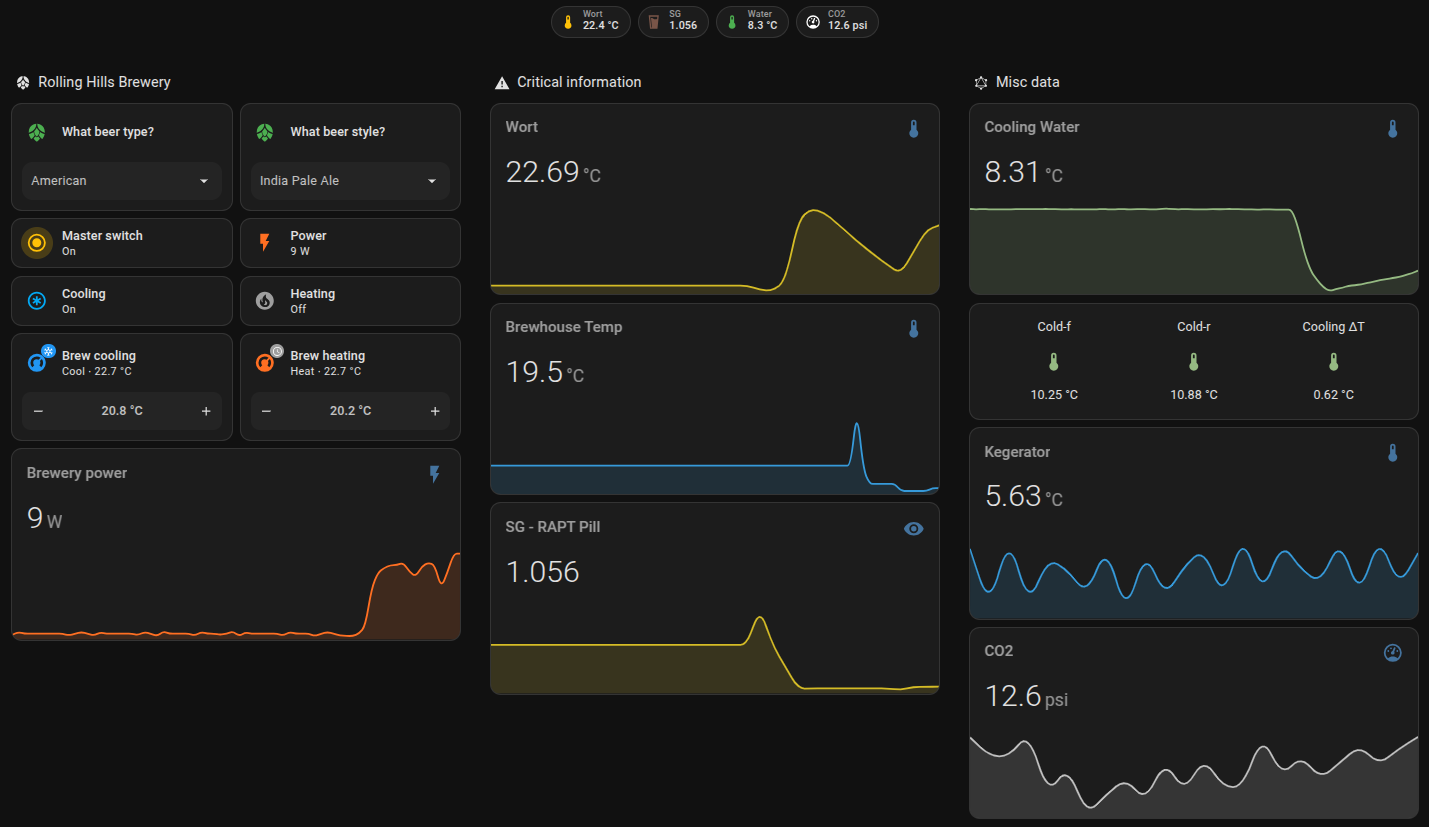This screenshot has height=827, width=1429.
Task: Click the Cooling ΔT thermometer icon
Action: 1333,362
